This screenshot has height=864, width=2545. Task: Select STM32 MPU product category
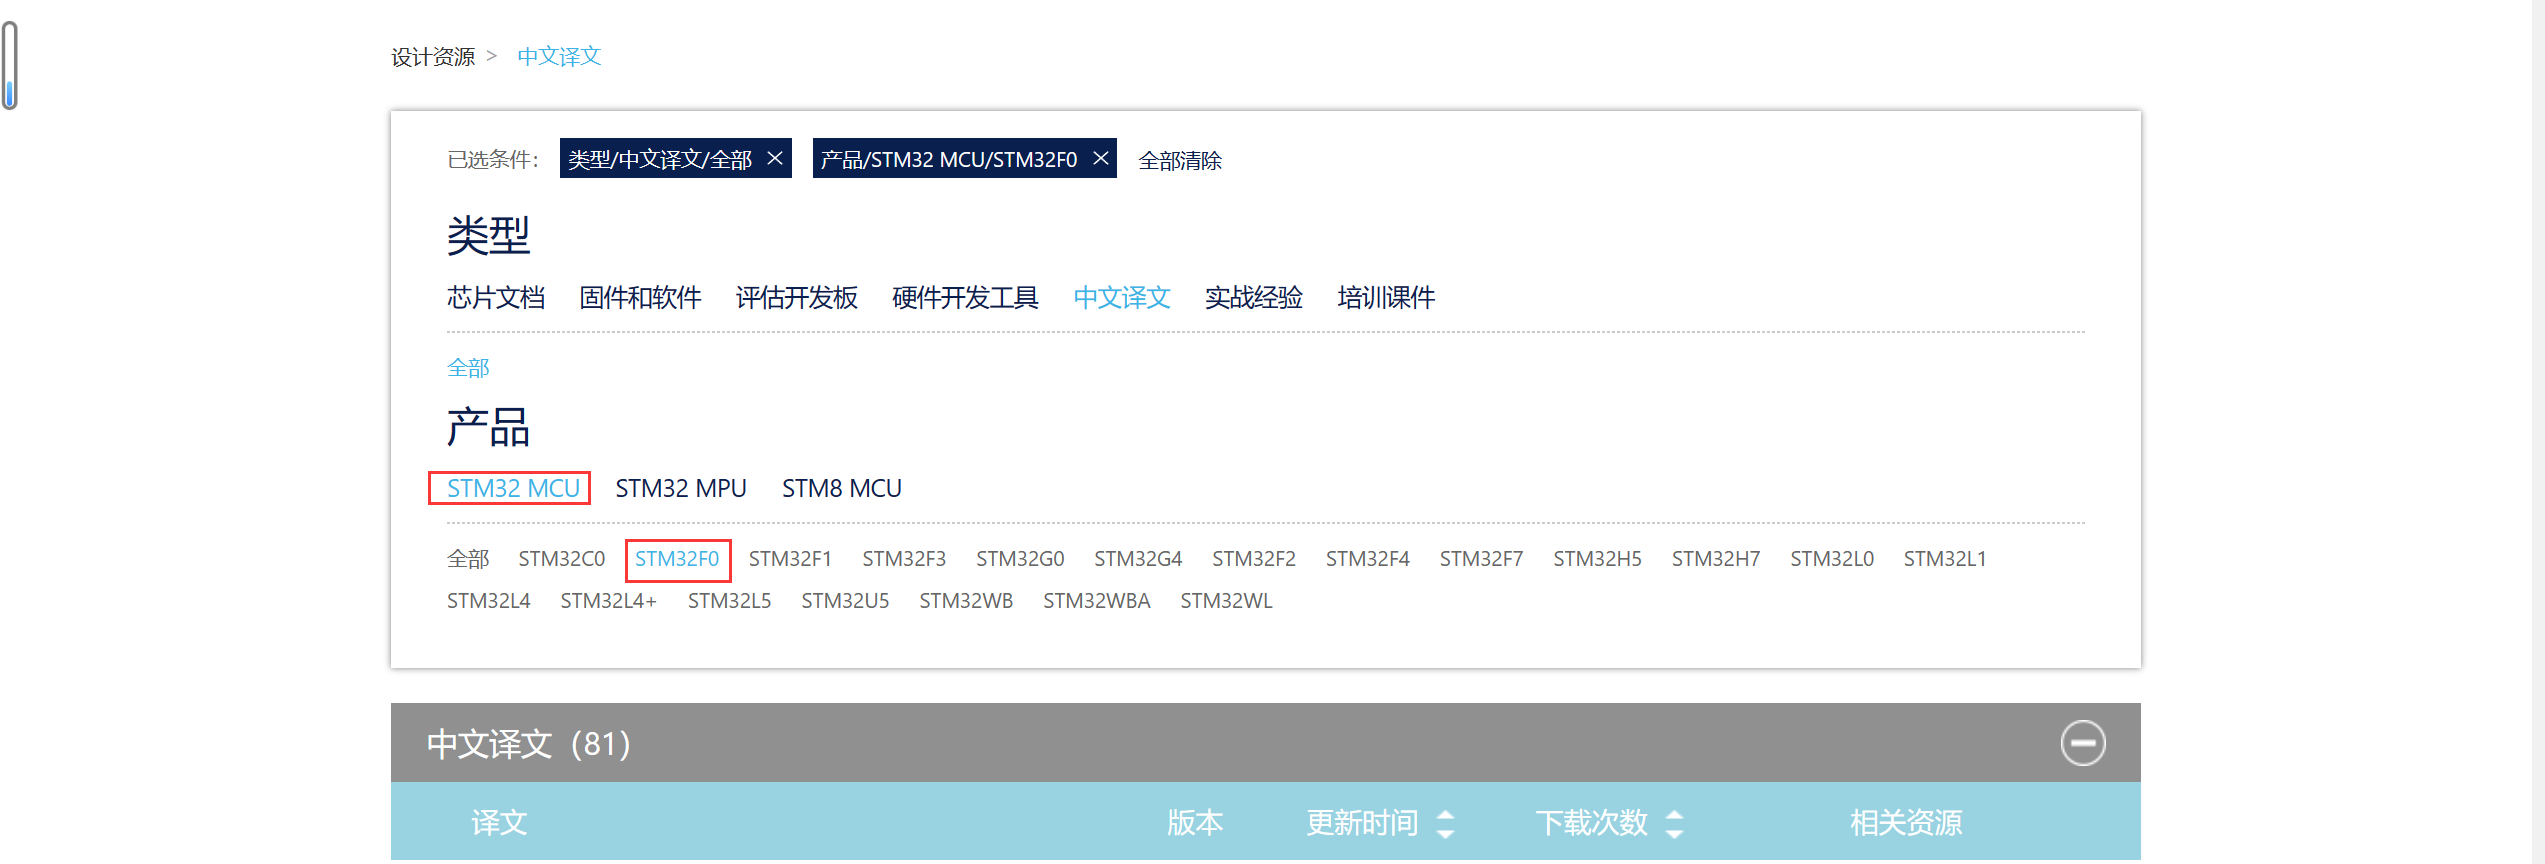point(681,488)
